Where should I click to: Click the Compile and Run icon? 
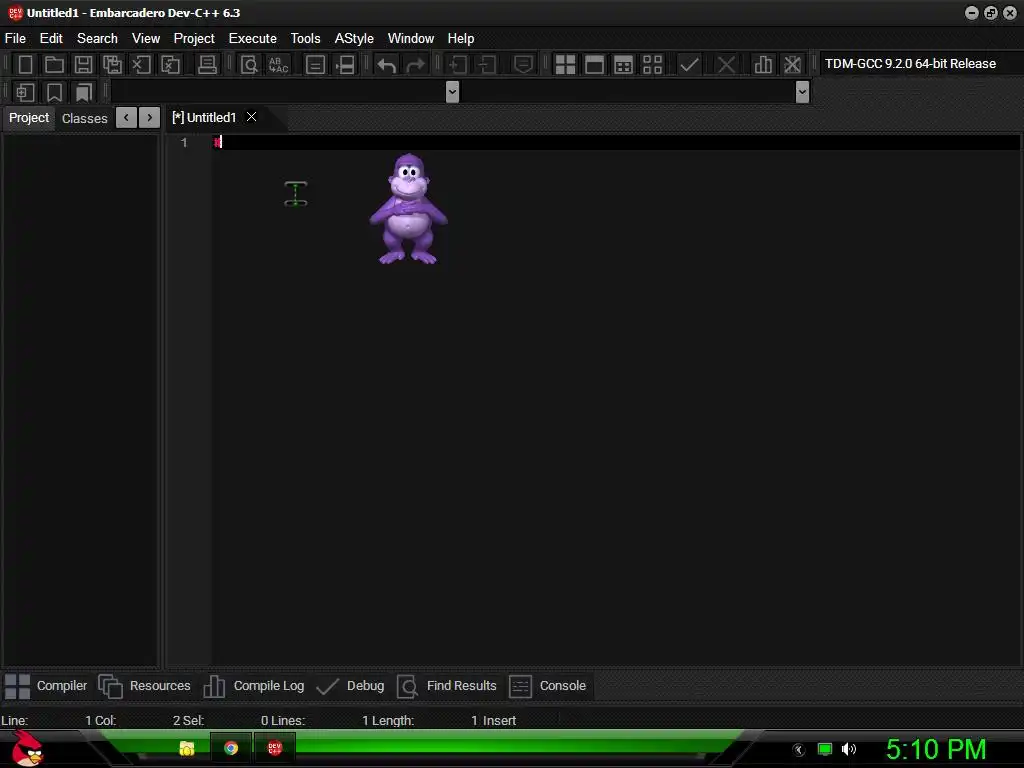point(624,64)
